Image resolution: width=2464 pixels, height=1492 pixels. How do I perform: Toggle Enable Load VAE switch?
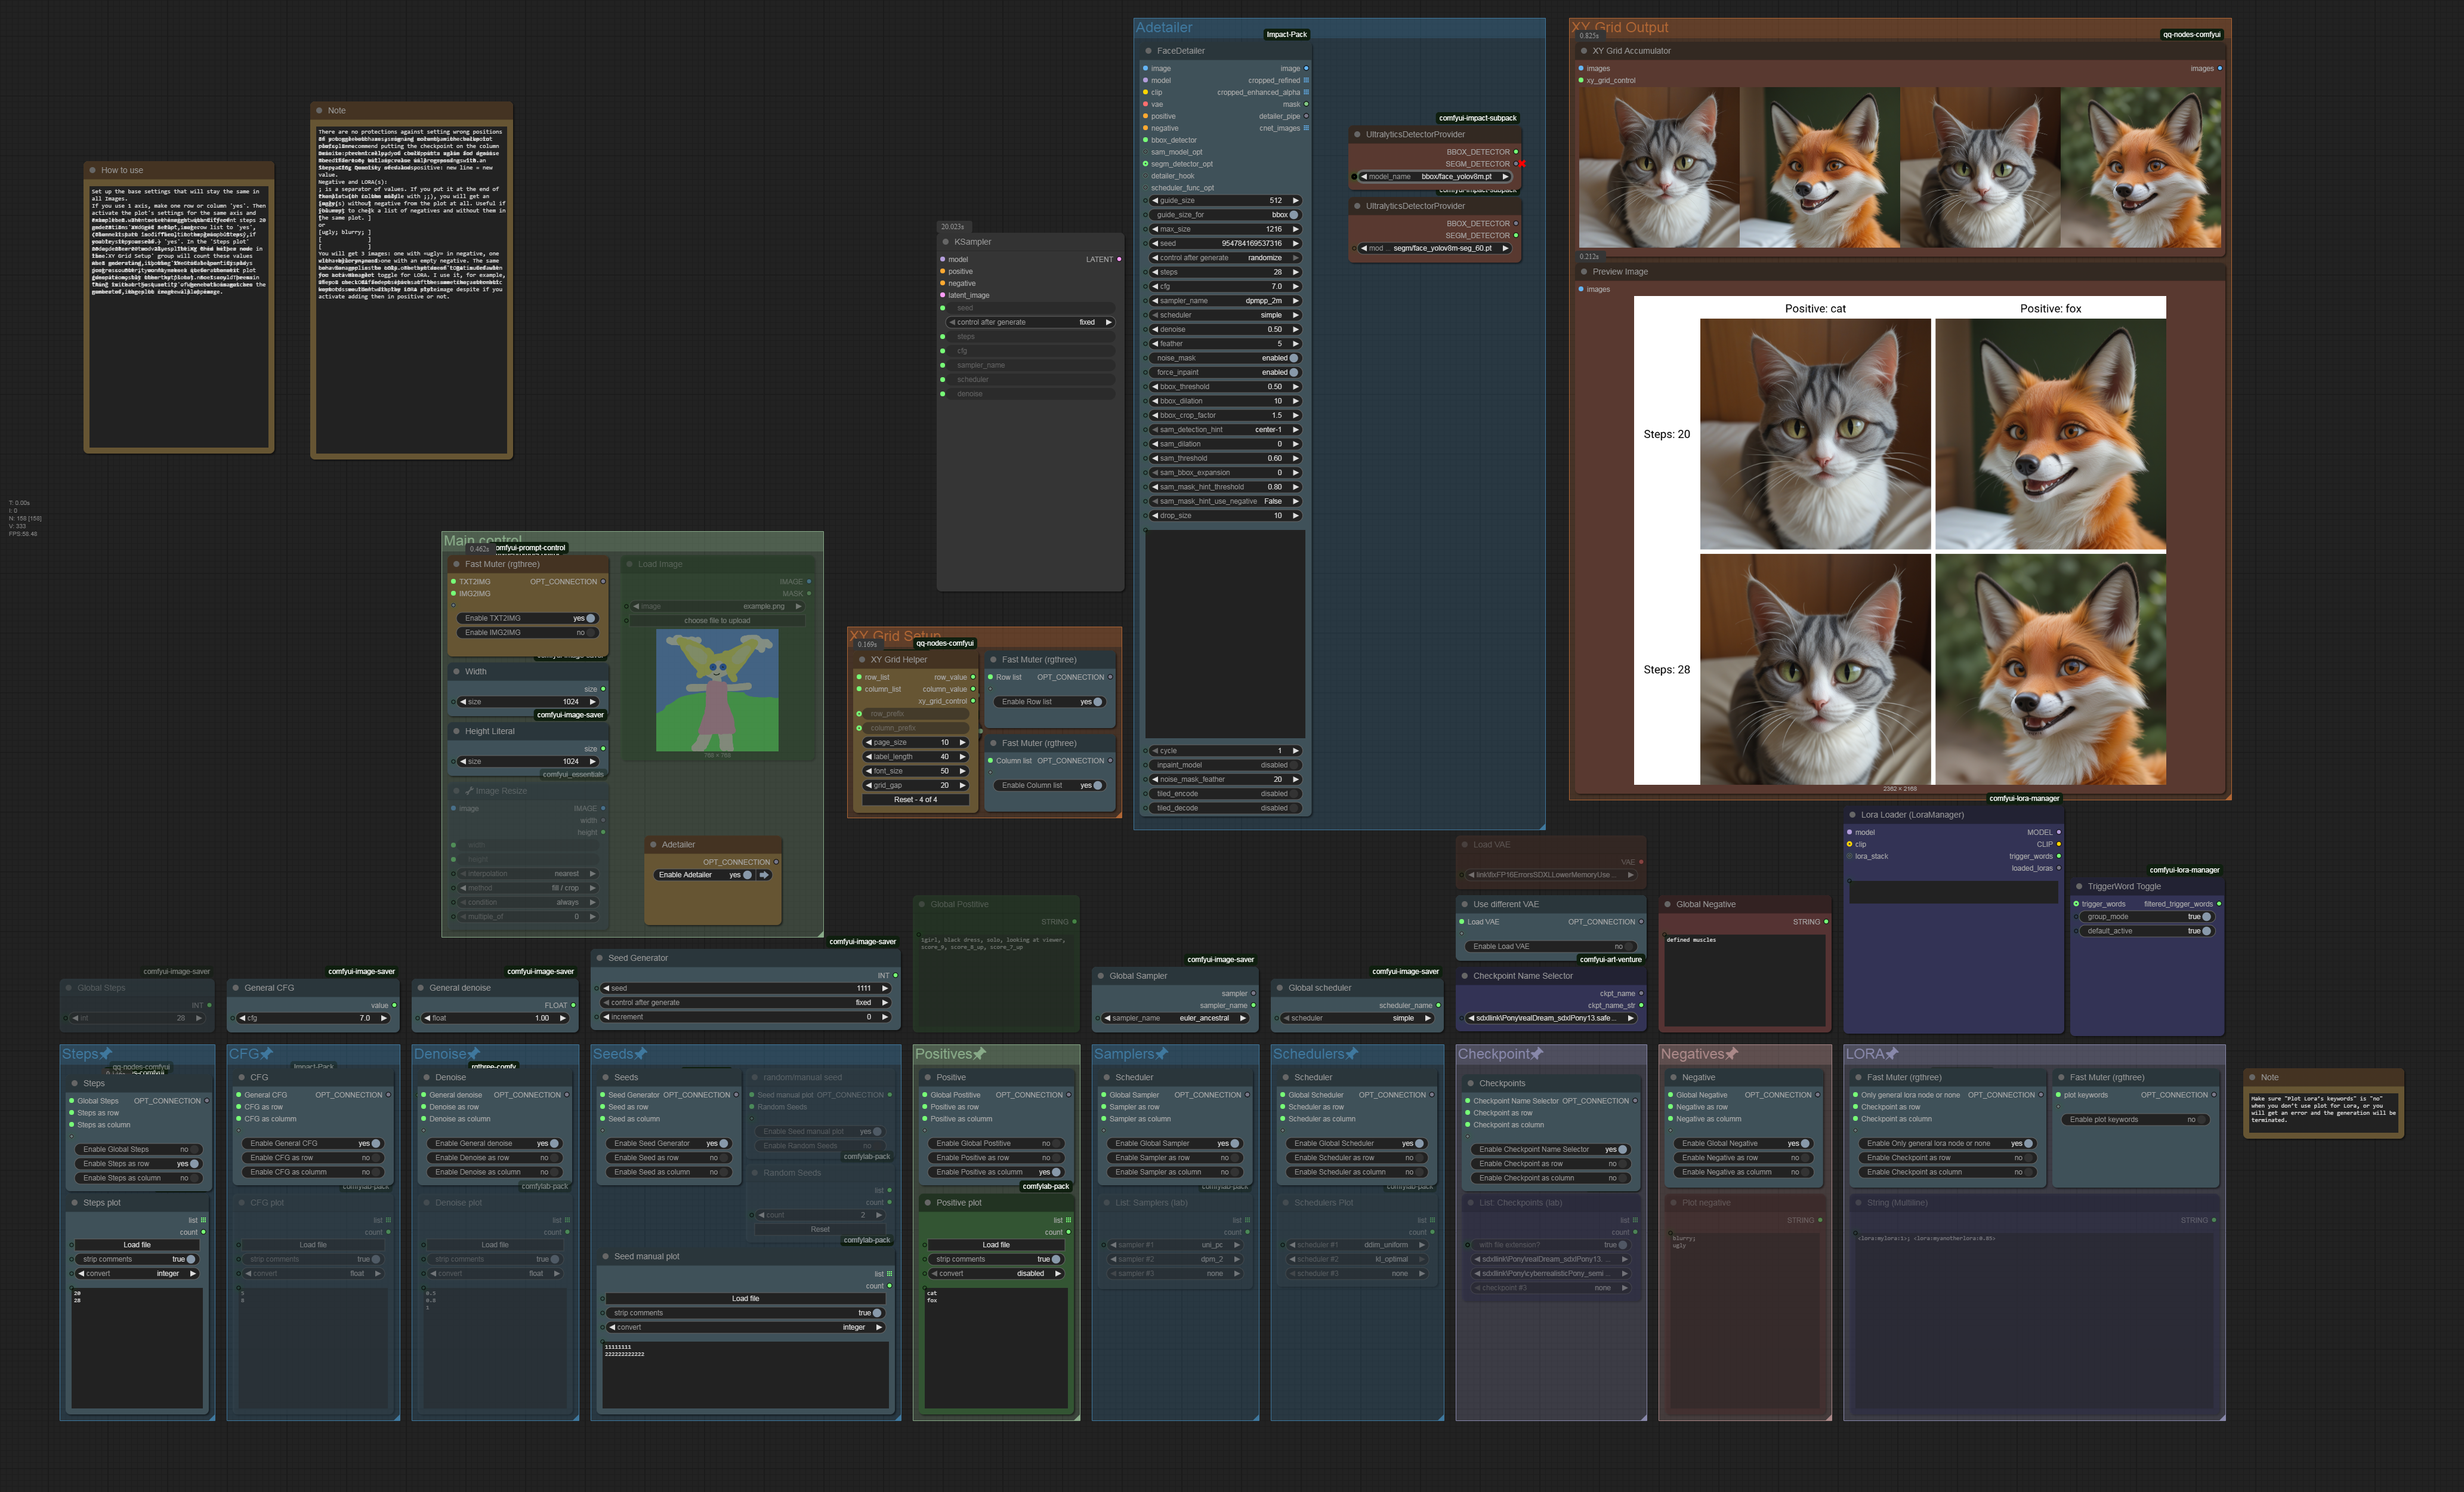(1630, 947)
